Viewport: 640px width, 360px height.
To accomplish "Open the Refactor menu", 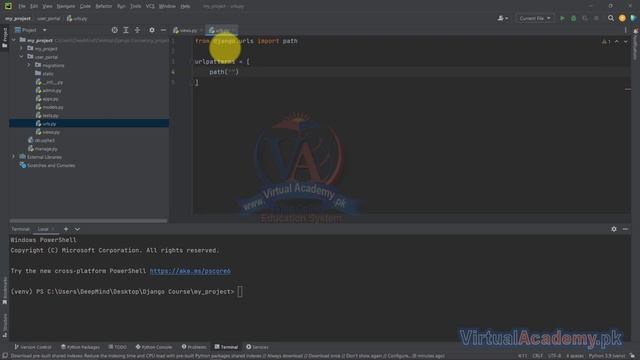I will pos(104,6).
